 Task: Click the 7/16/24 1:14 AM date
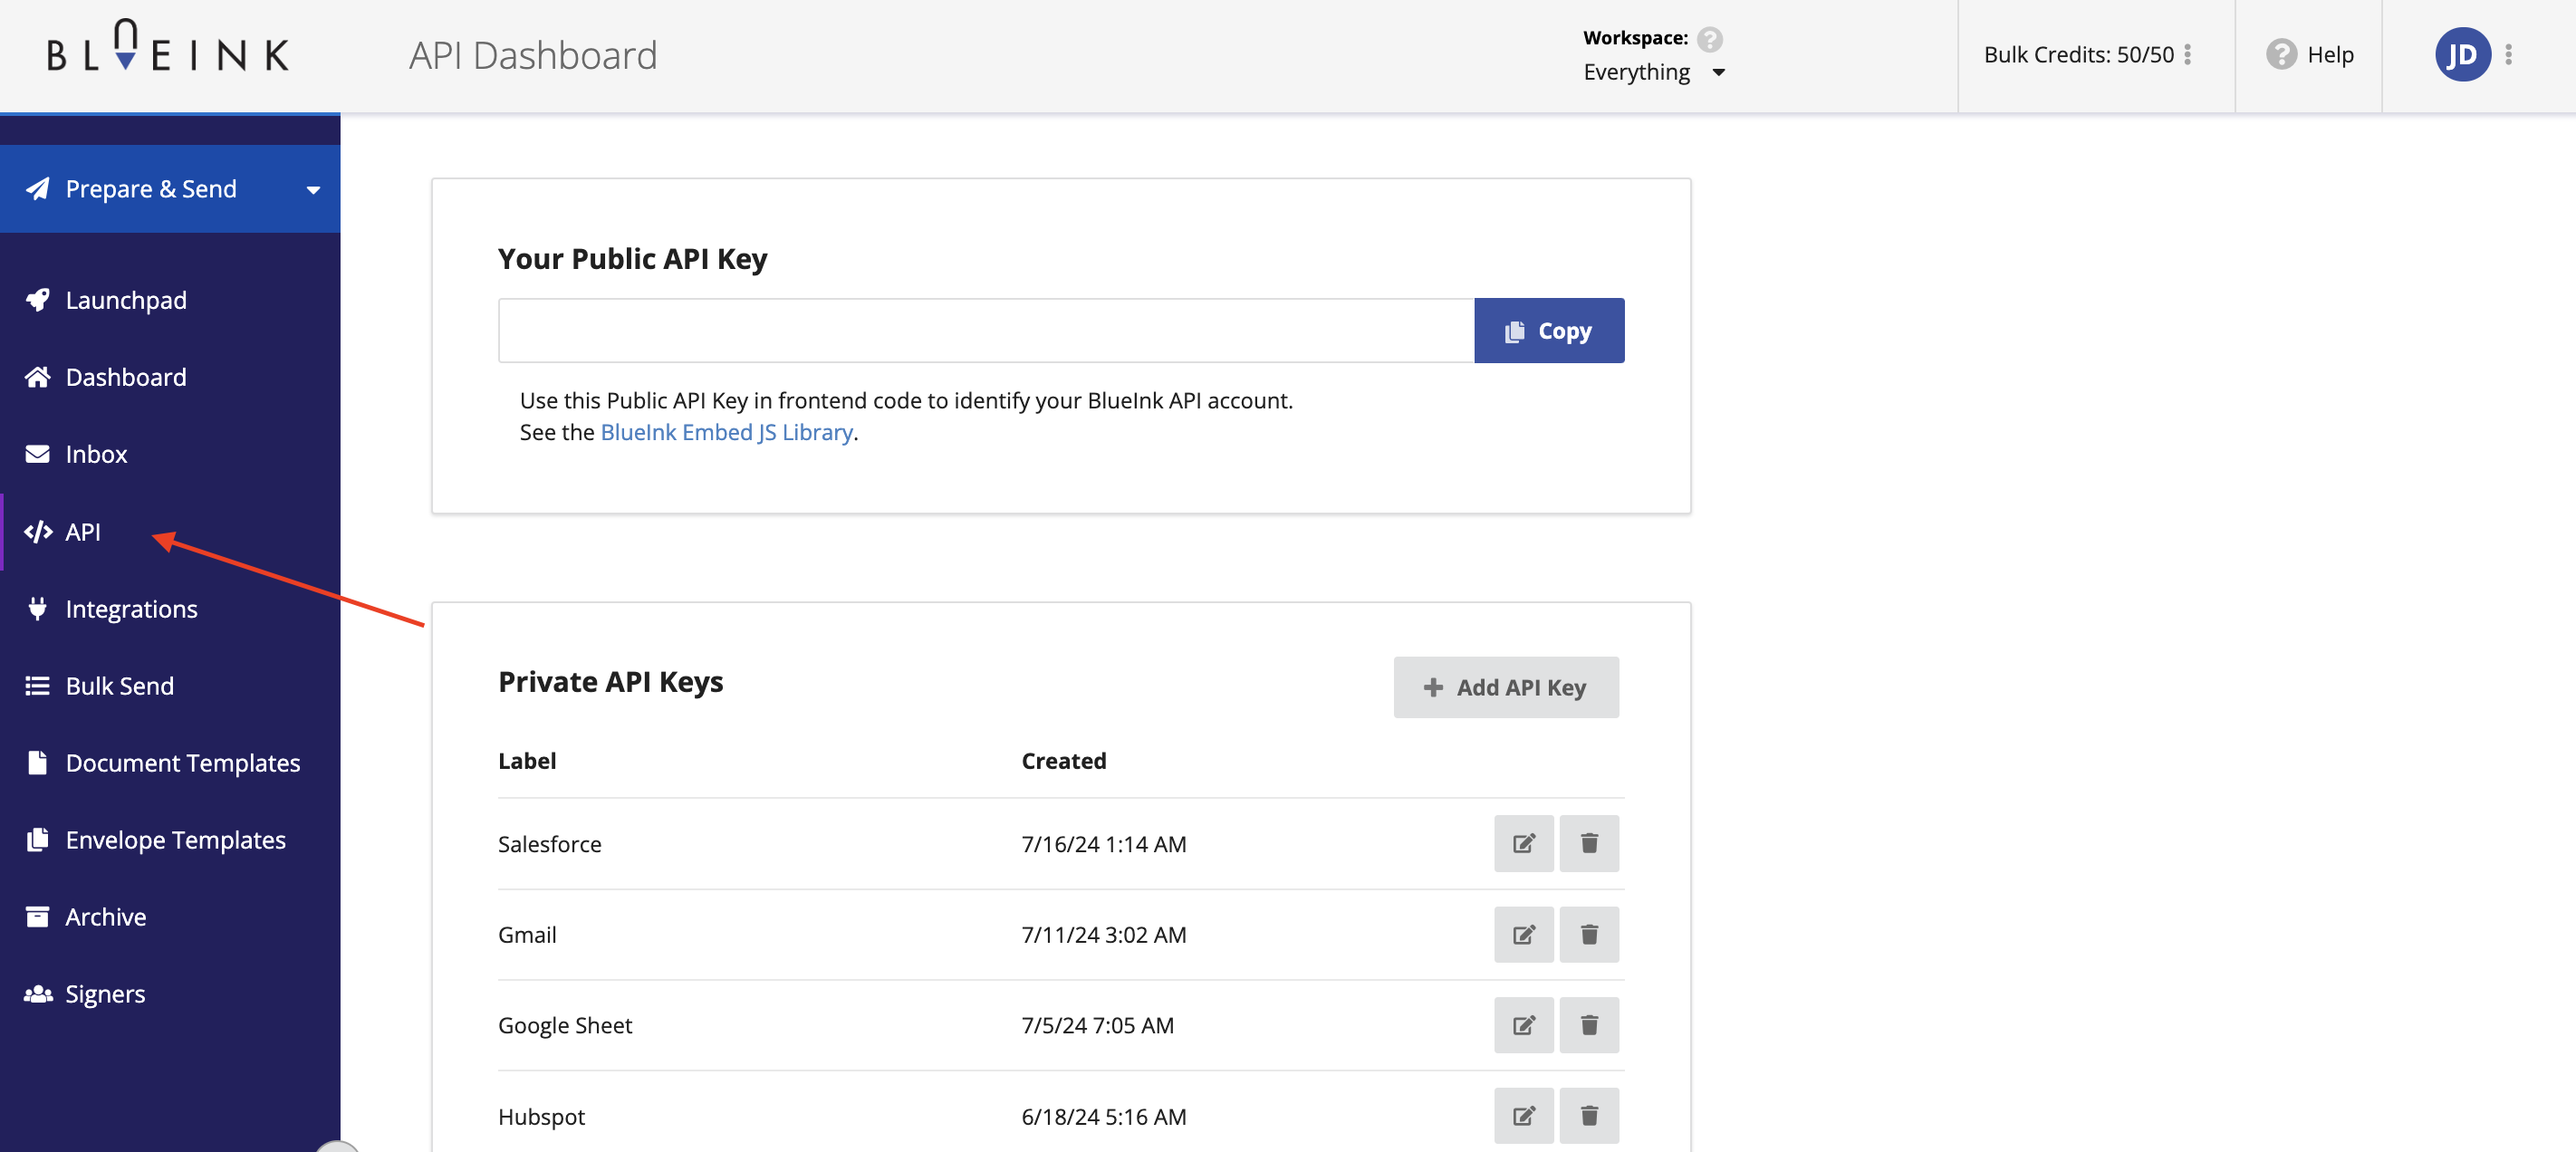pos(1104,844)
